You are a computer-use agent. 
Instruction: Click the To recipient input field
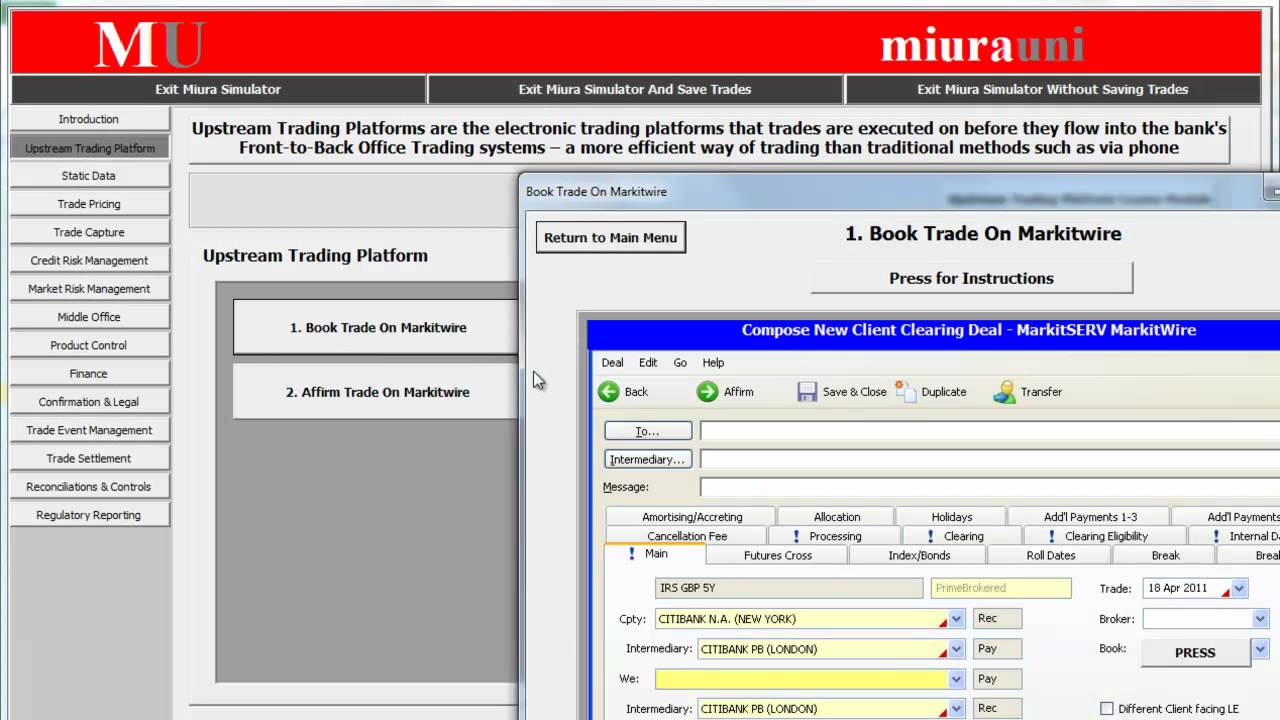pyautogui.click(x=990, y=431)
